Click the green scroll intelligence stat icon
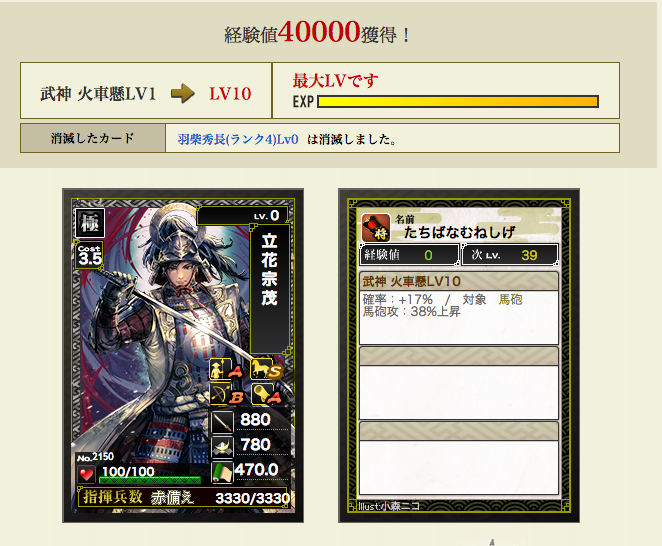 (x=222, y=472)
